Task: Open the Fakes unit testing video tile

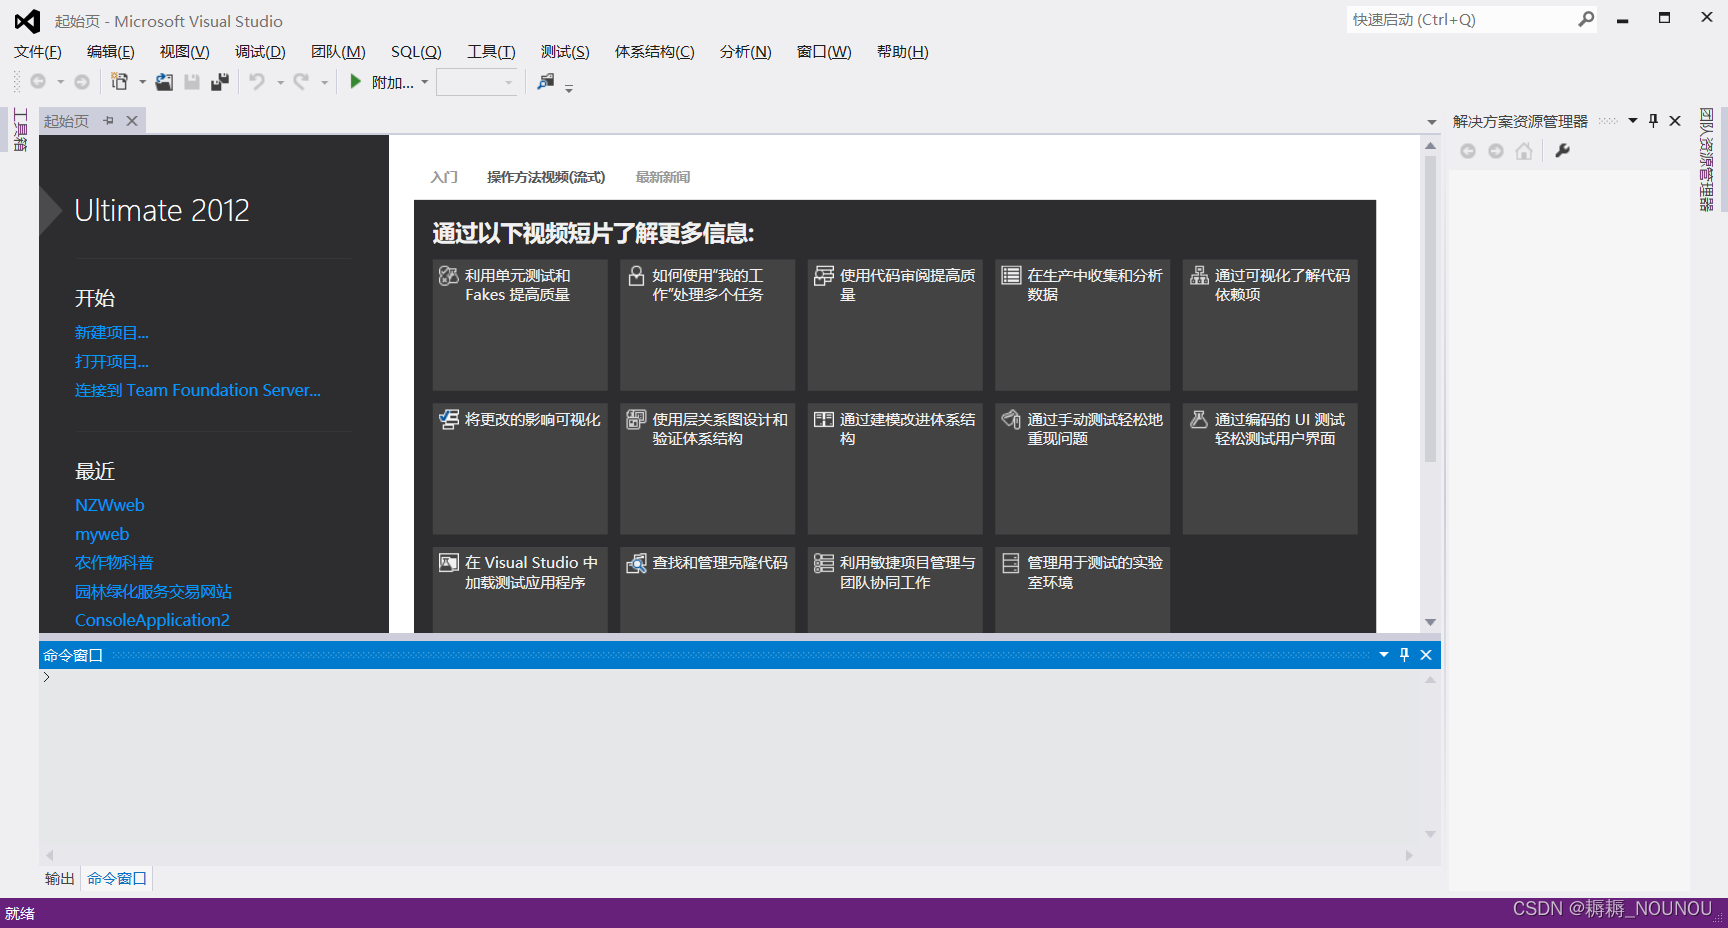Action: (x=520, y=325)
